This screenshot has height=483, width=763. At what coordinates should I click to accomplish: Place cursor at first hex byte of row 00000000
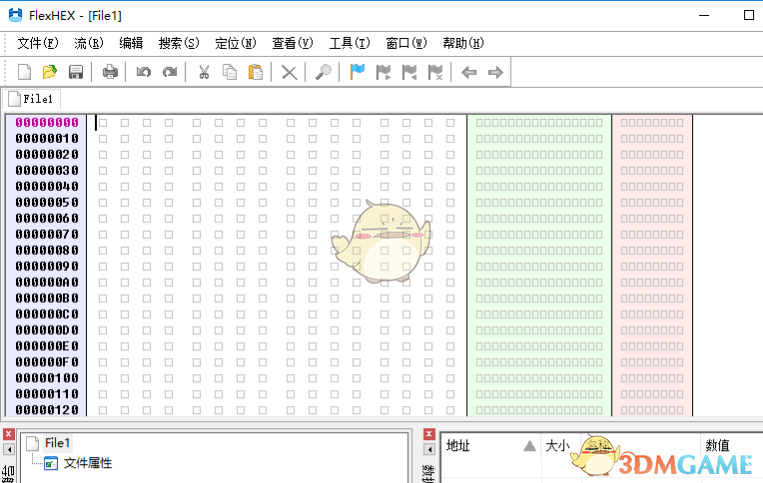[x=103, y=123]
